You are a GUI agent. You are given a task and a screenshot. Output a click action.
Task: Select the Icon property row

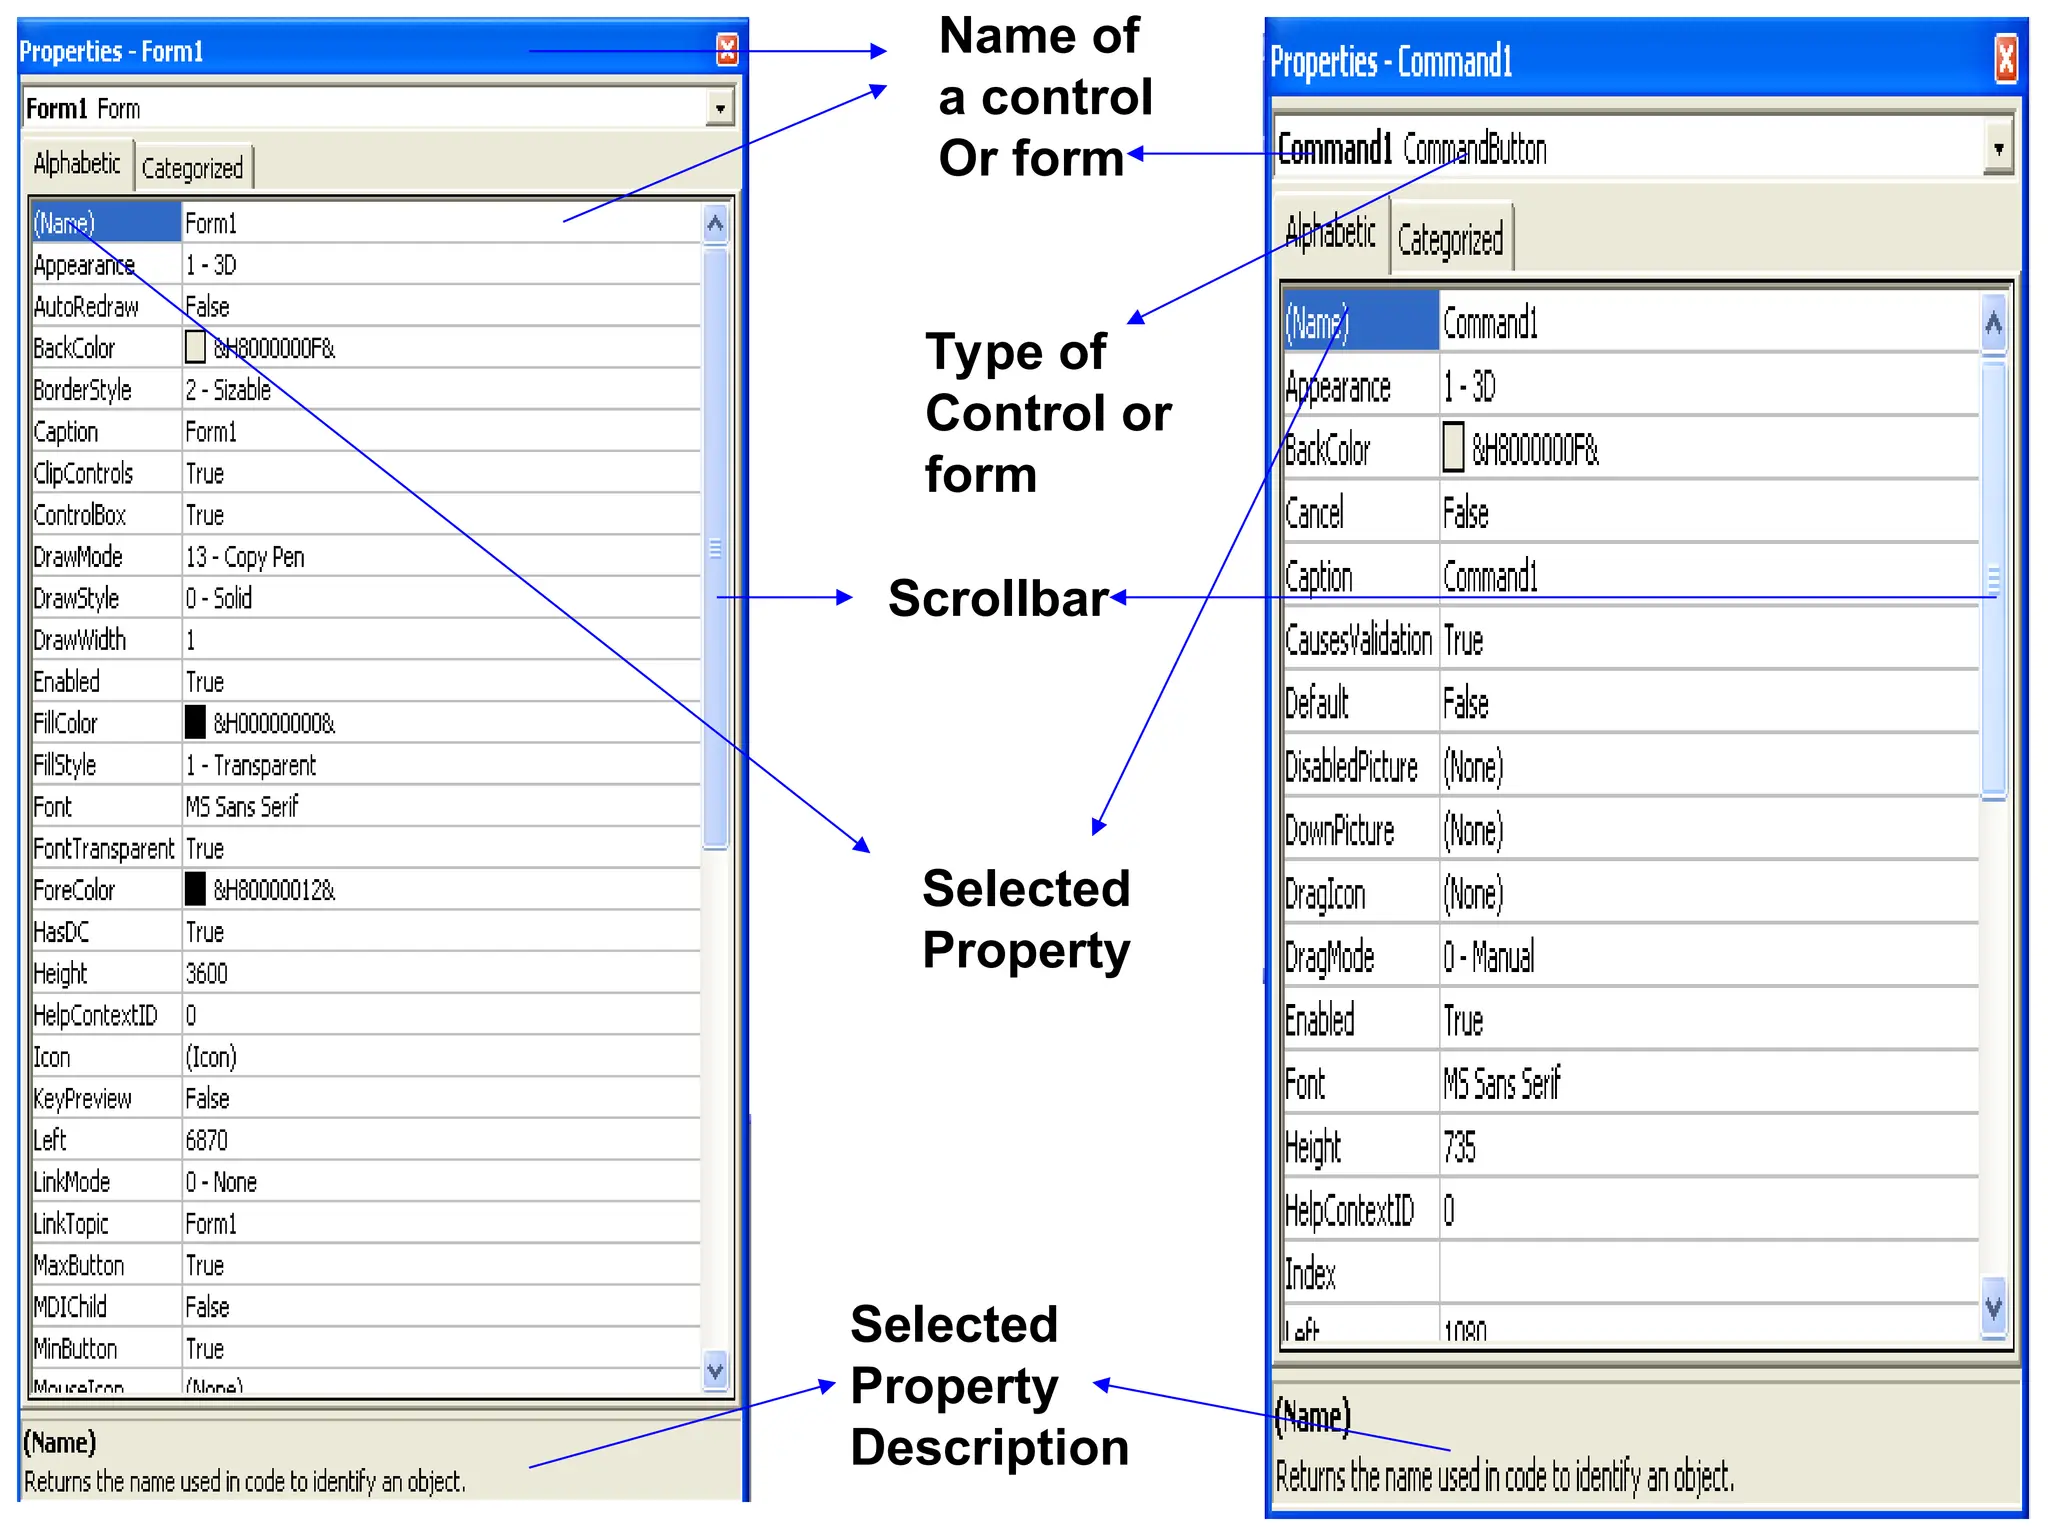pyautogui.click(x=366, y=1057)
